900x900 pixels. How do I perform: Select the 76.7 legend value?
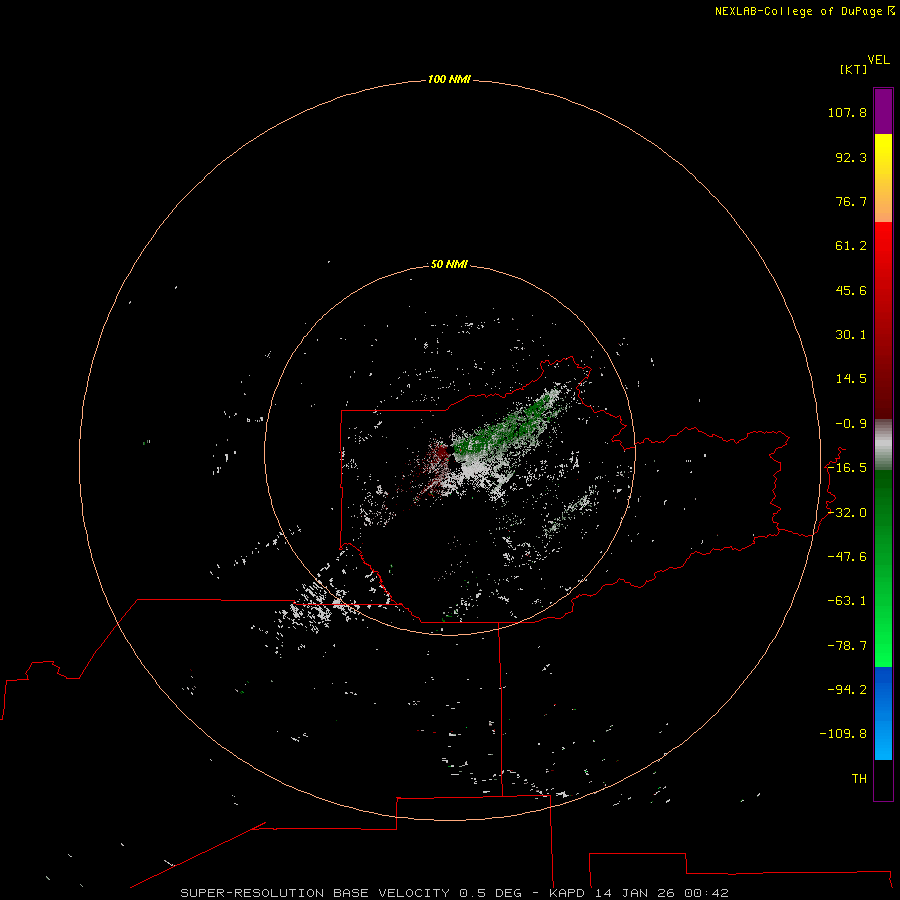coord(851,201)
